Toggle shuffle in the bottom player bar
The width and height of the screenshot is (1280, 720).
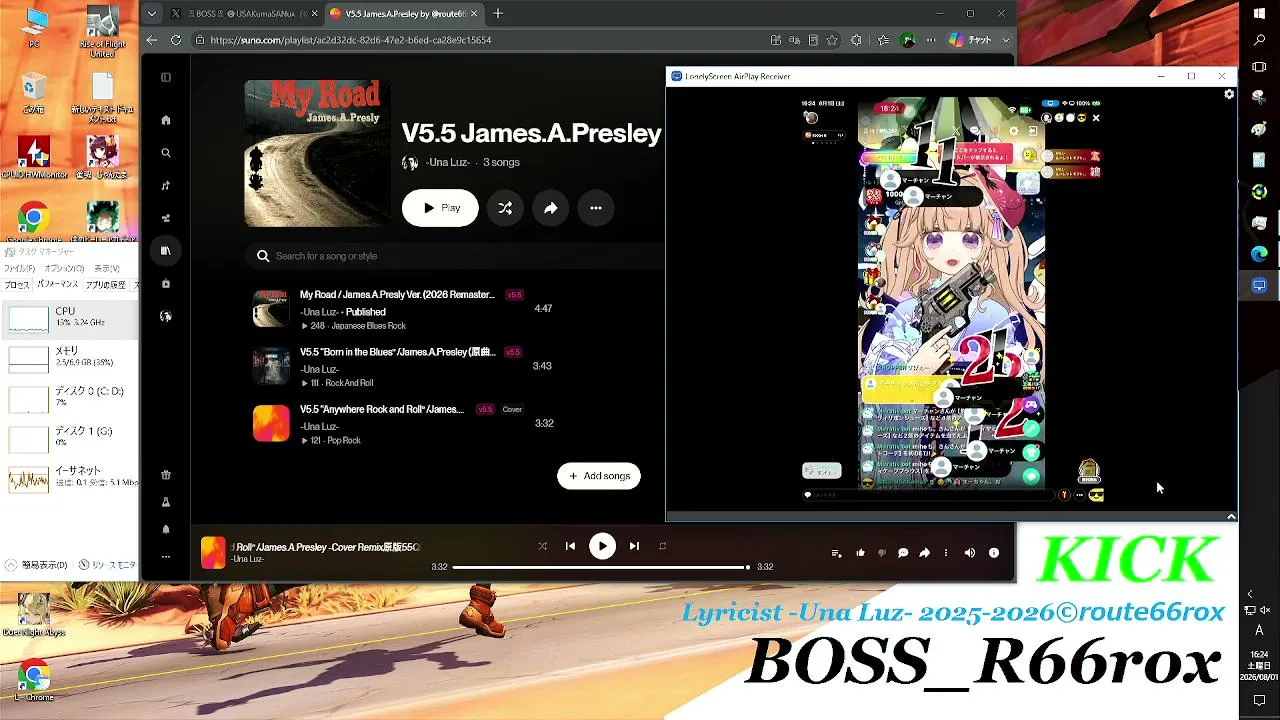coord(542,546)
